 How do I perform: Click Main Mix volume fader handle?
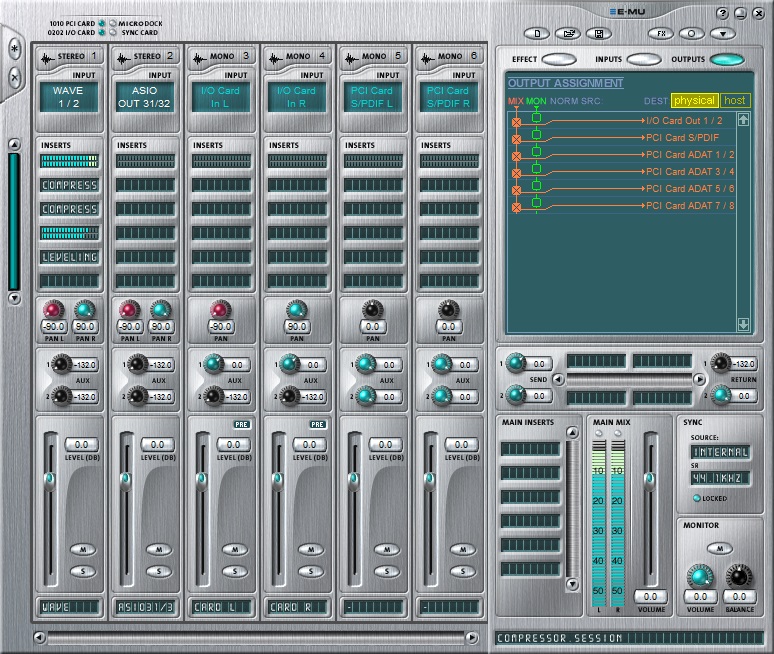tap(650, 480)
